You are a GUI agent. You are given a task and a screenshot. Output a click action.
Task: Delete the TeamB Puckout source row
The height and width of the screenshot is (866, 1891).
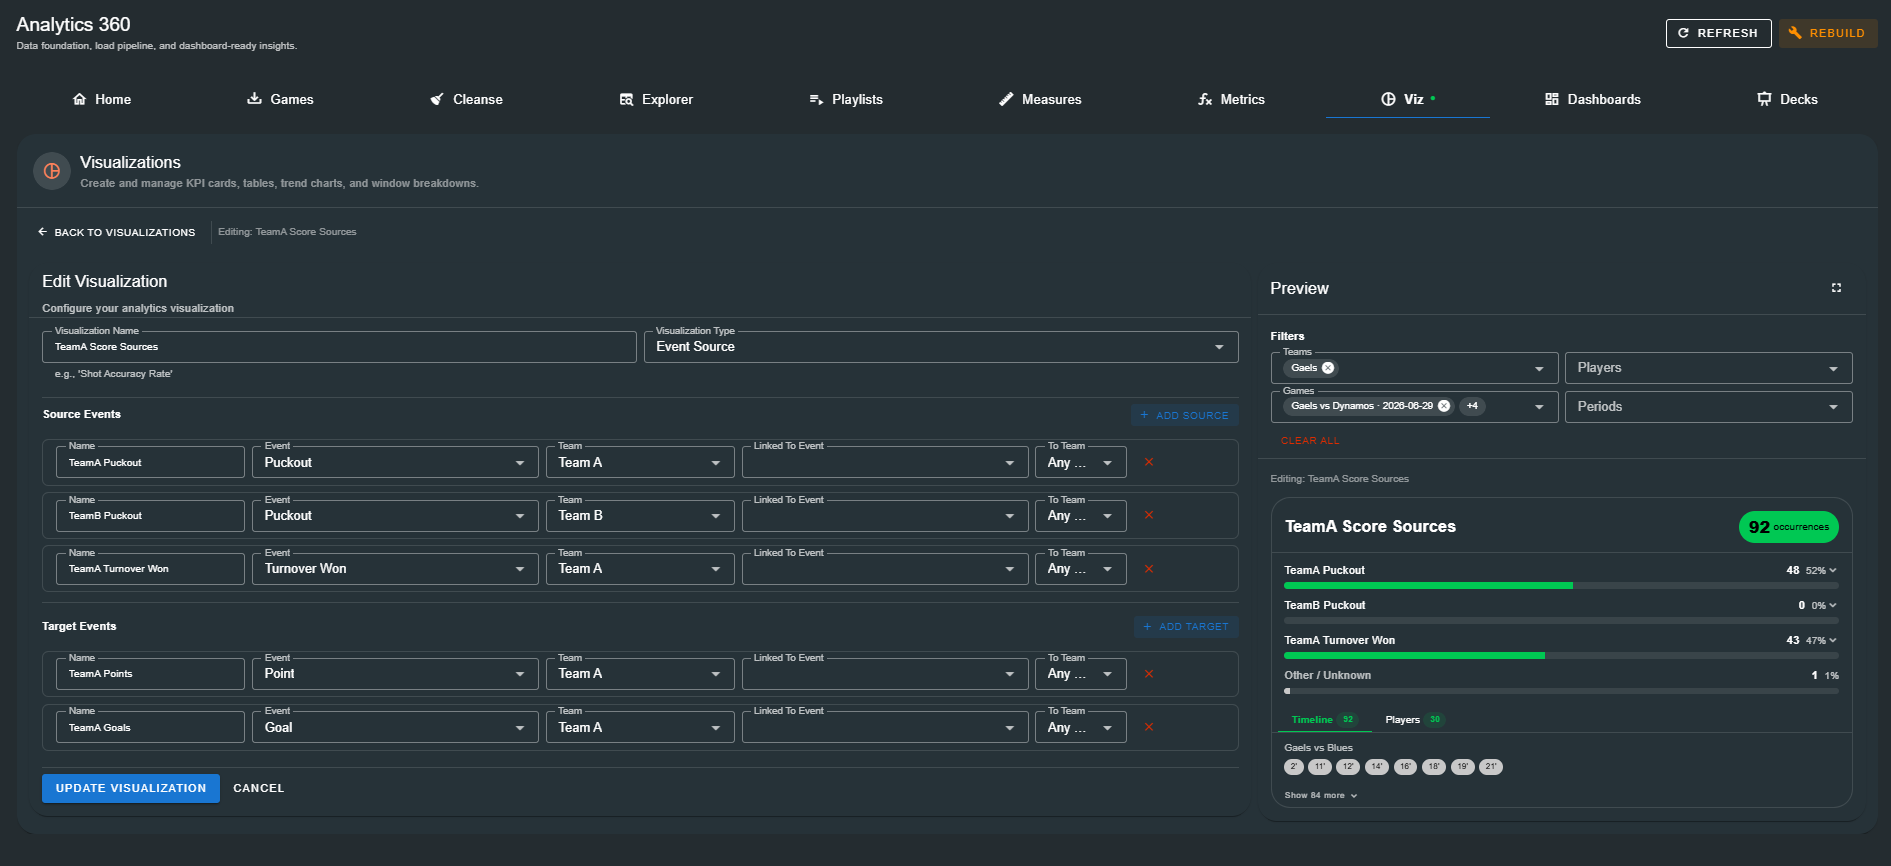click(x=1149, y=515)
